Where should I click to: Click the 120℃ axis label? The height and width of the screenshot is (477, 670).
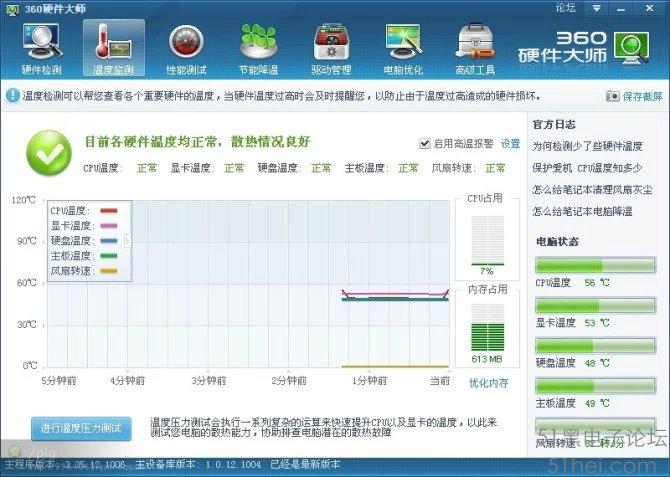coord(24,200)
